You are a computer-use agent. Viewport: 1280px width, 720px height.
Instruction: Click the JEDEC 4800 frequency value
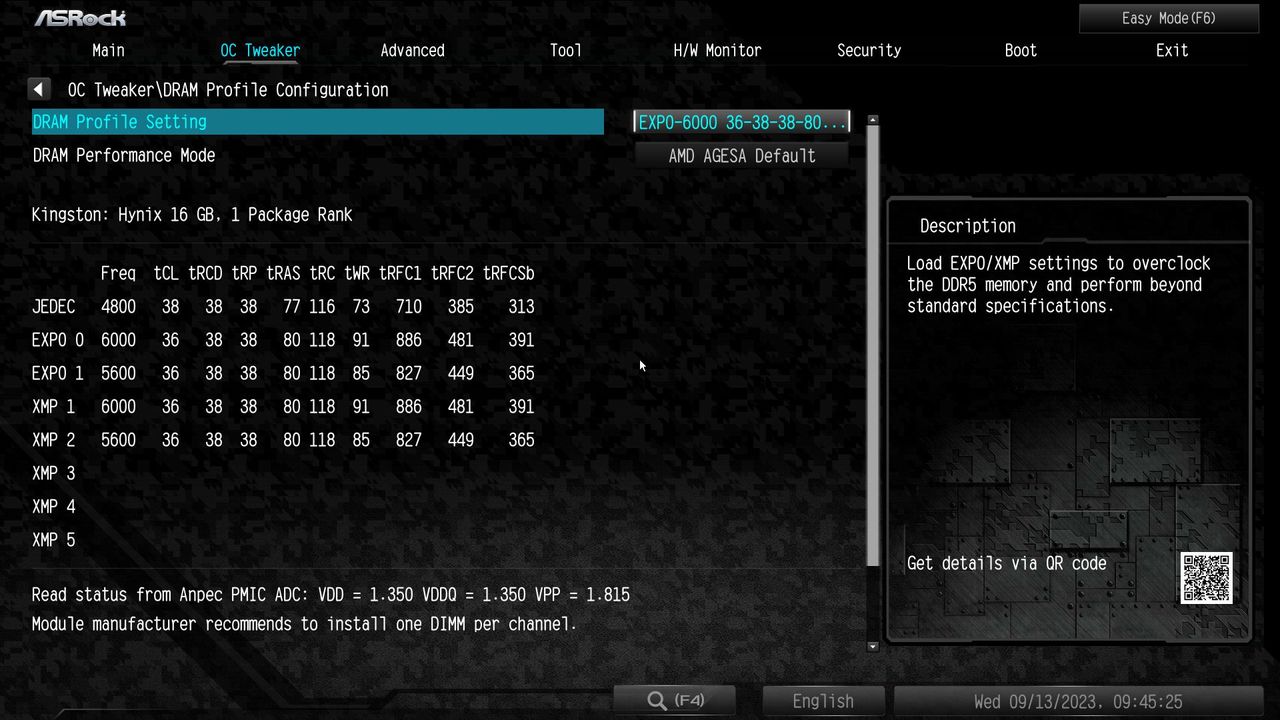(x=118, y=307)
